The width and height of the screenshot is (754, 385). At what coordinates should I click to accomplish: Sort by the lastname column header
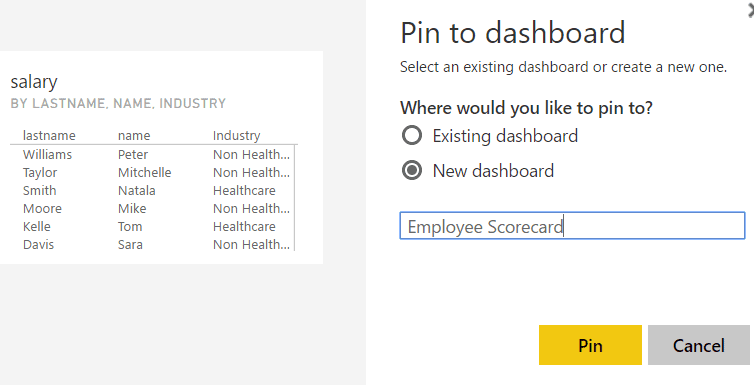coord(49,136)
